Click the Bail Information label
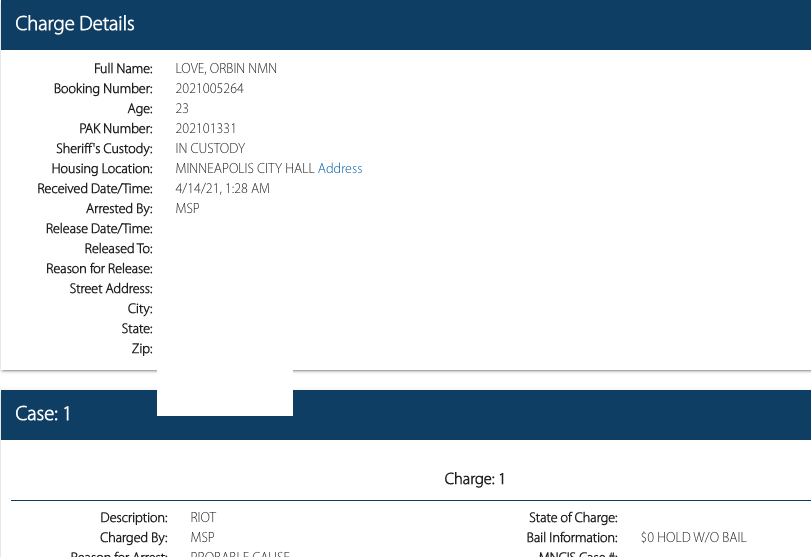 pos(572,538)
